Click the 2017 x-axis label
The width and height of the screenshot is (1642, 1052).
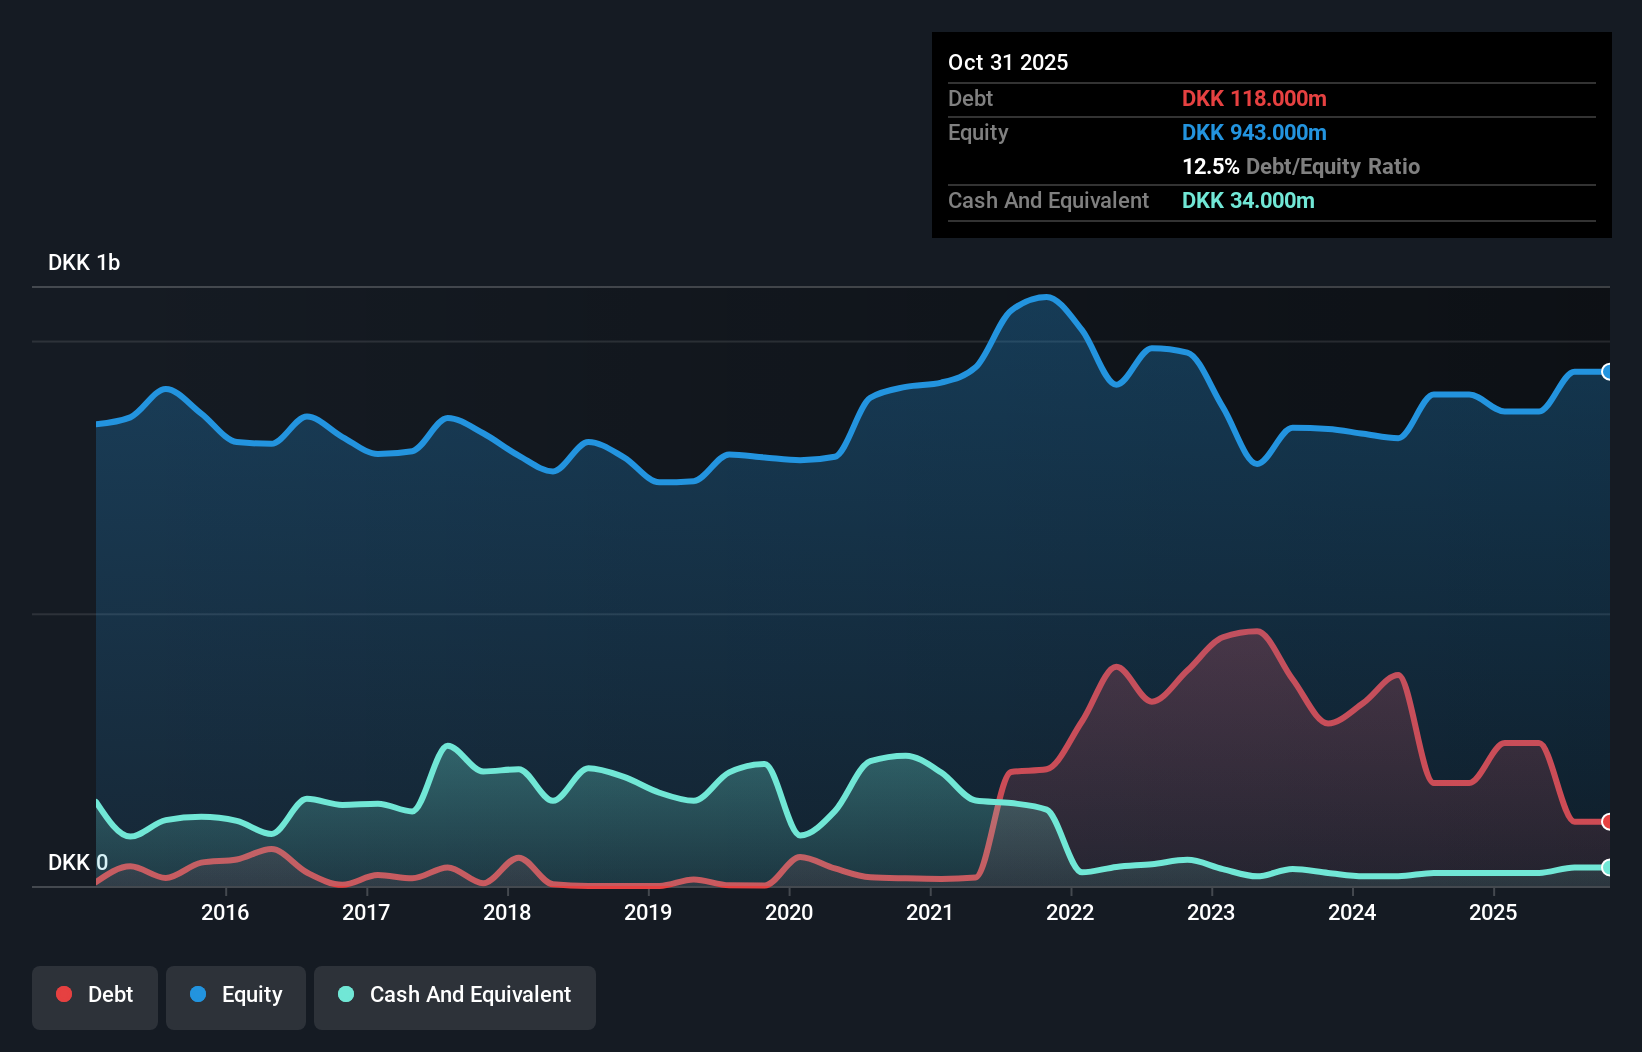click(x=366, y=912)
